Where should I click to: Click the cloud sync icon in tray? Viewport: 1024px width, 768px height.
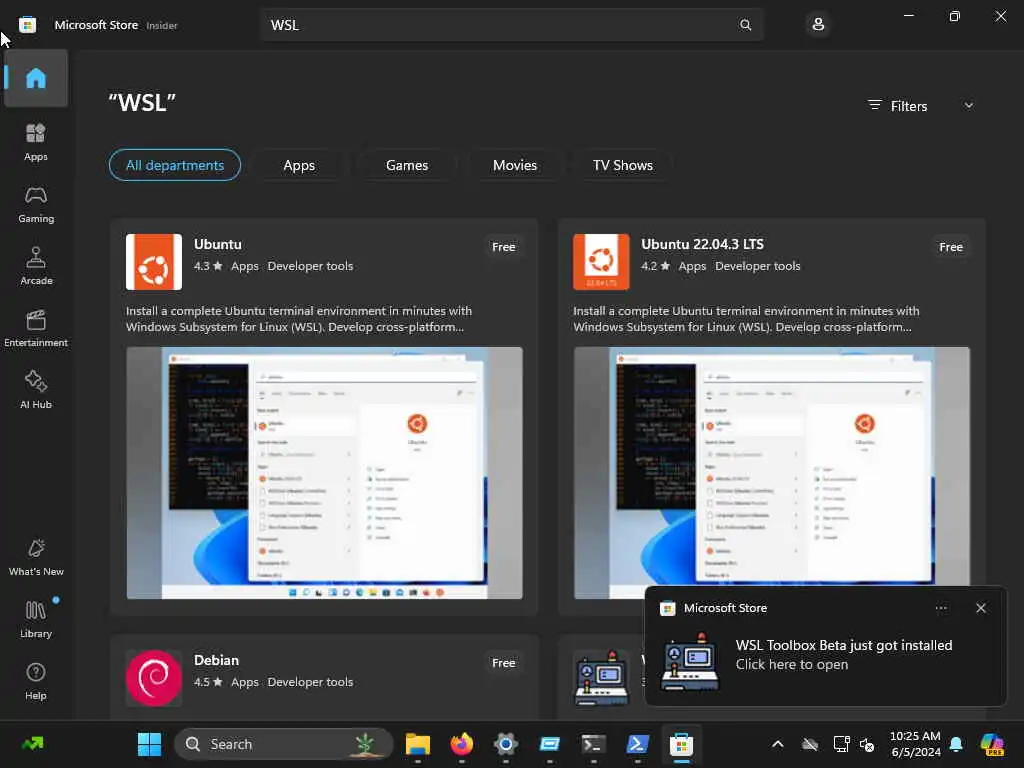tap(810, 744)
